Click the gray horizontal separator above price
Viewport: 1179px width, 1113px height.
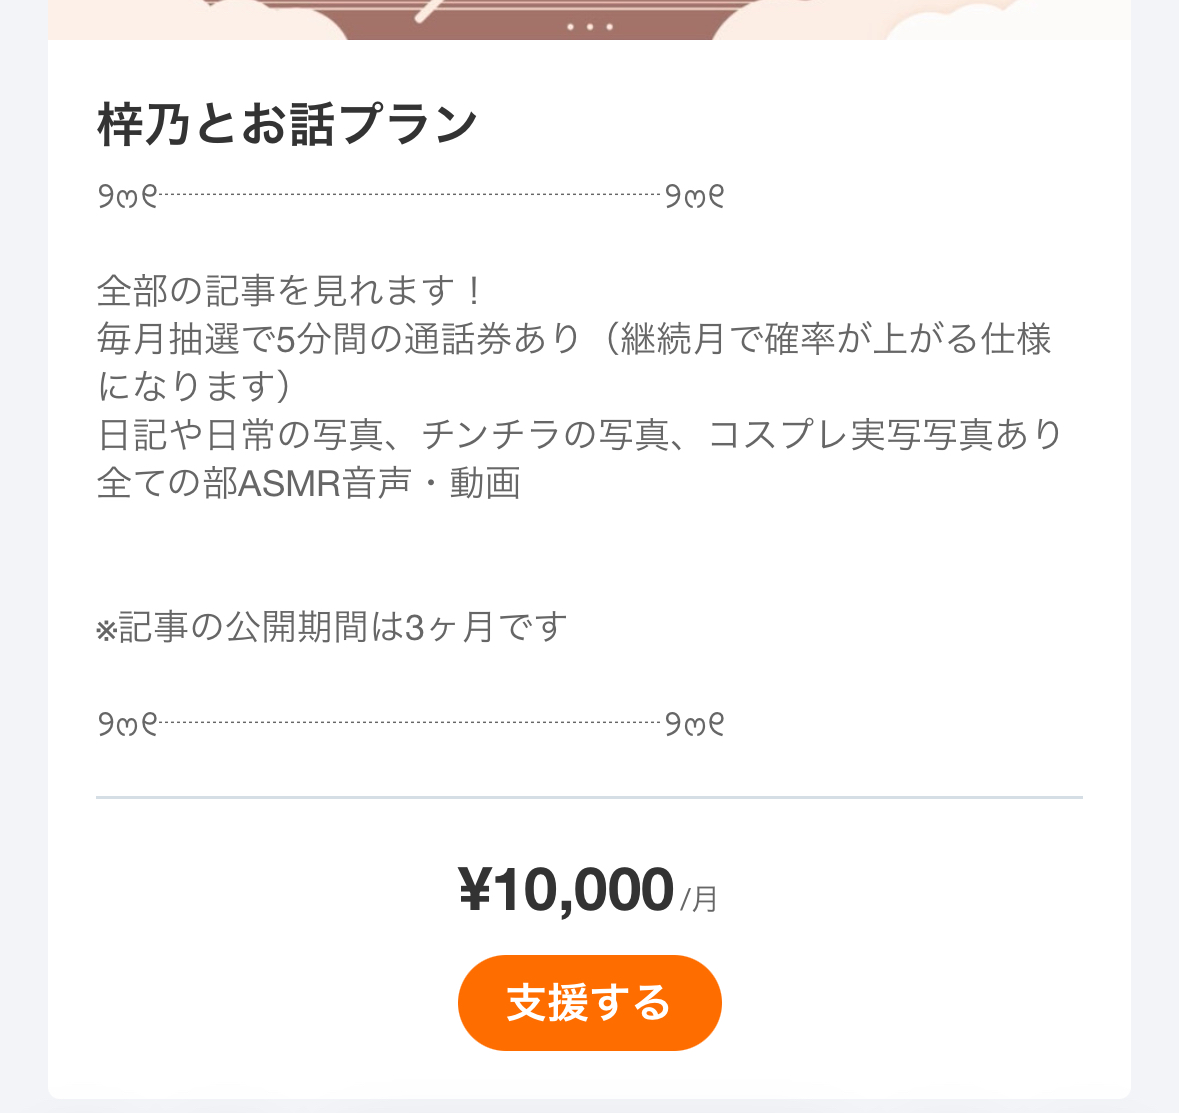[589, 798]
